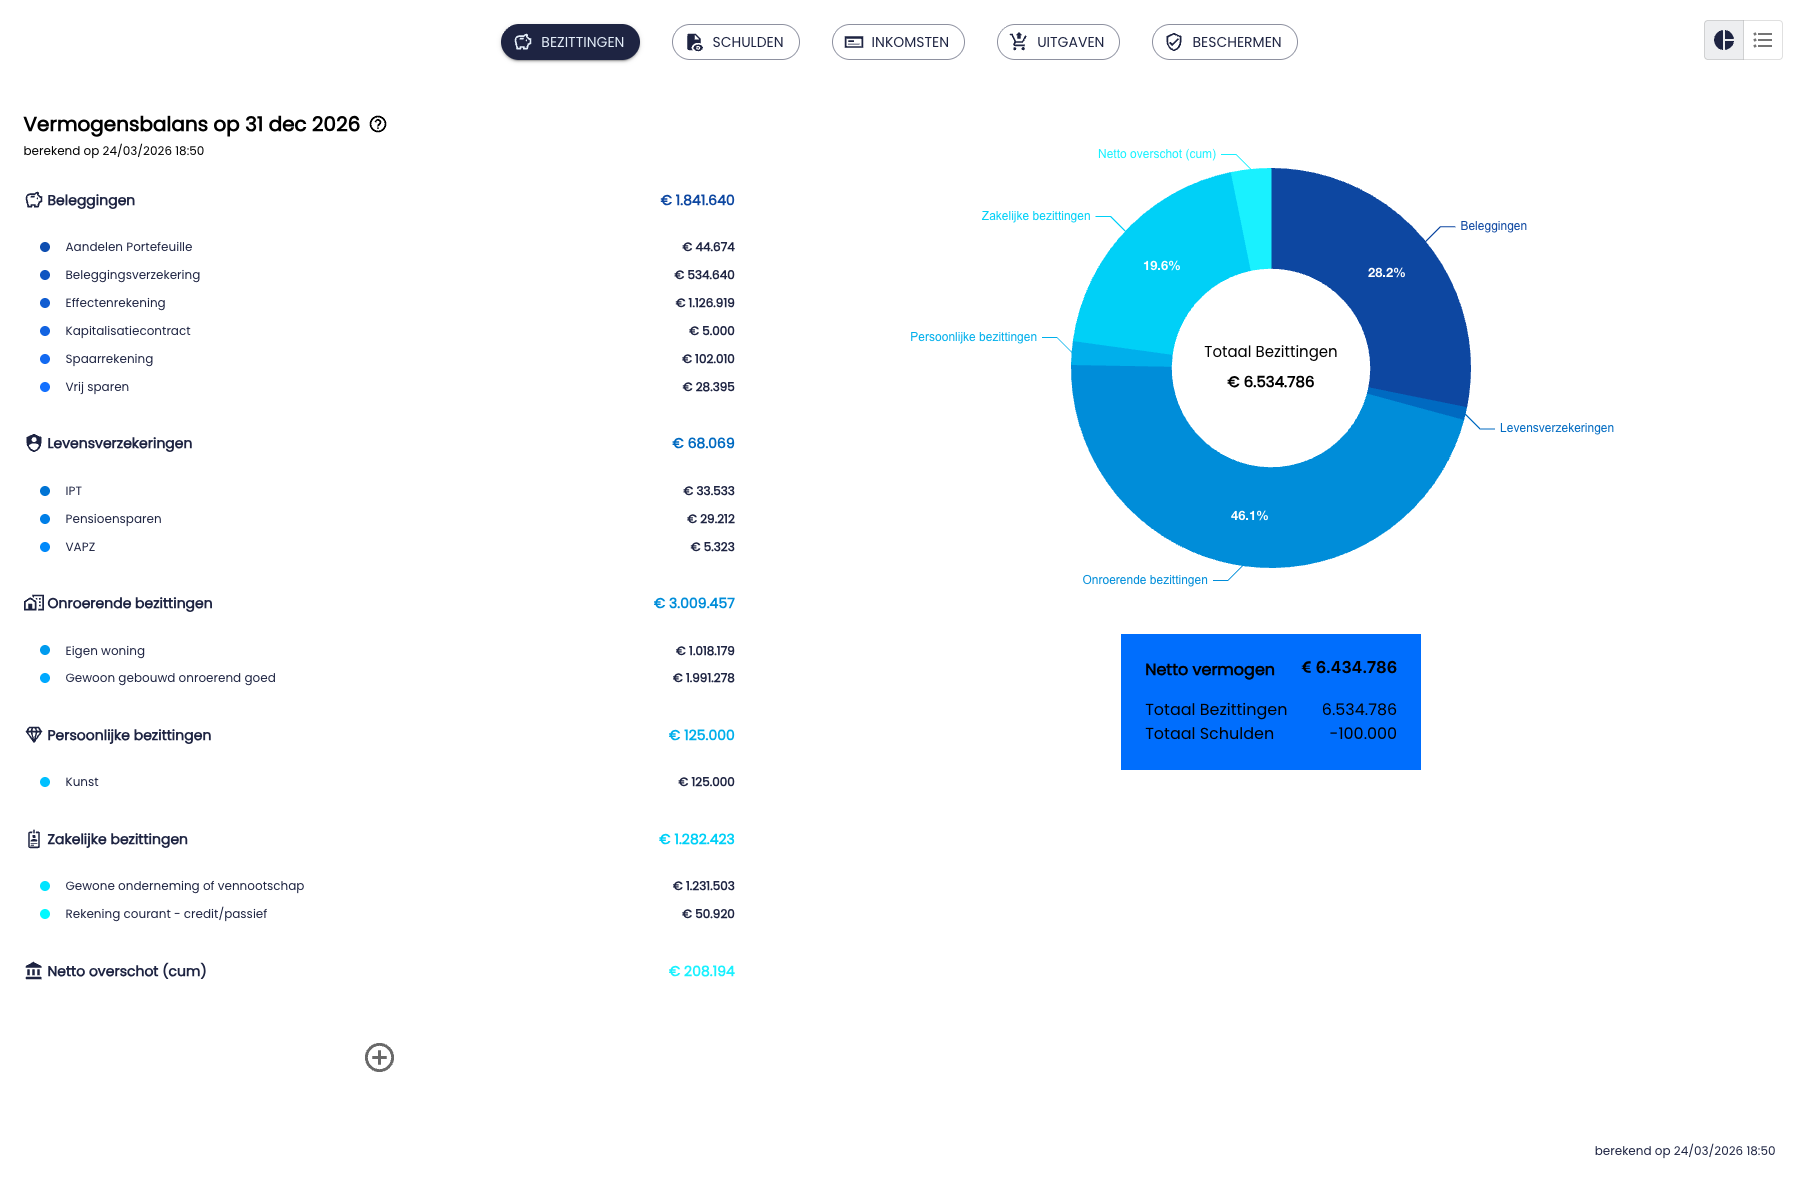Open help for Vermogensbalans title
The height and width of the screenshot is (1180, 1816).
378,124
